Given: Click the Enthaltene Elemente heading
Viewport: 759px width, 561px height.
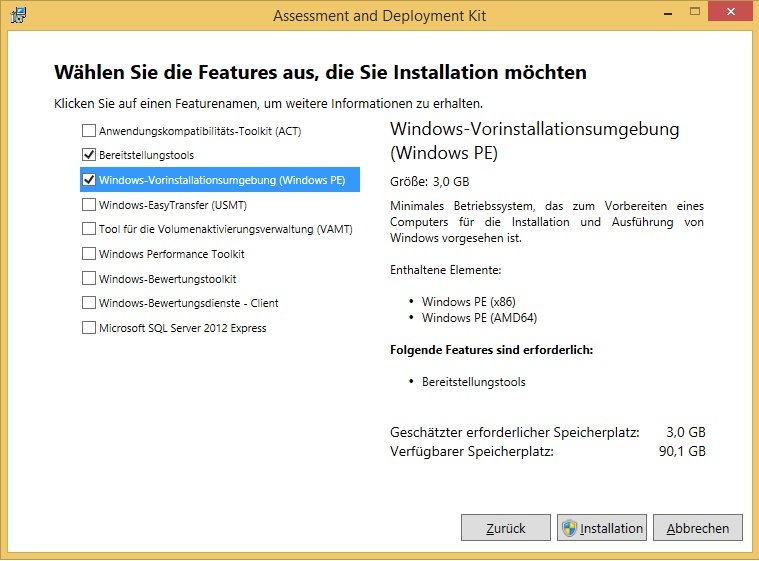Looking at the screenshot, I should 445,270.
